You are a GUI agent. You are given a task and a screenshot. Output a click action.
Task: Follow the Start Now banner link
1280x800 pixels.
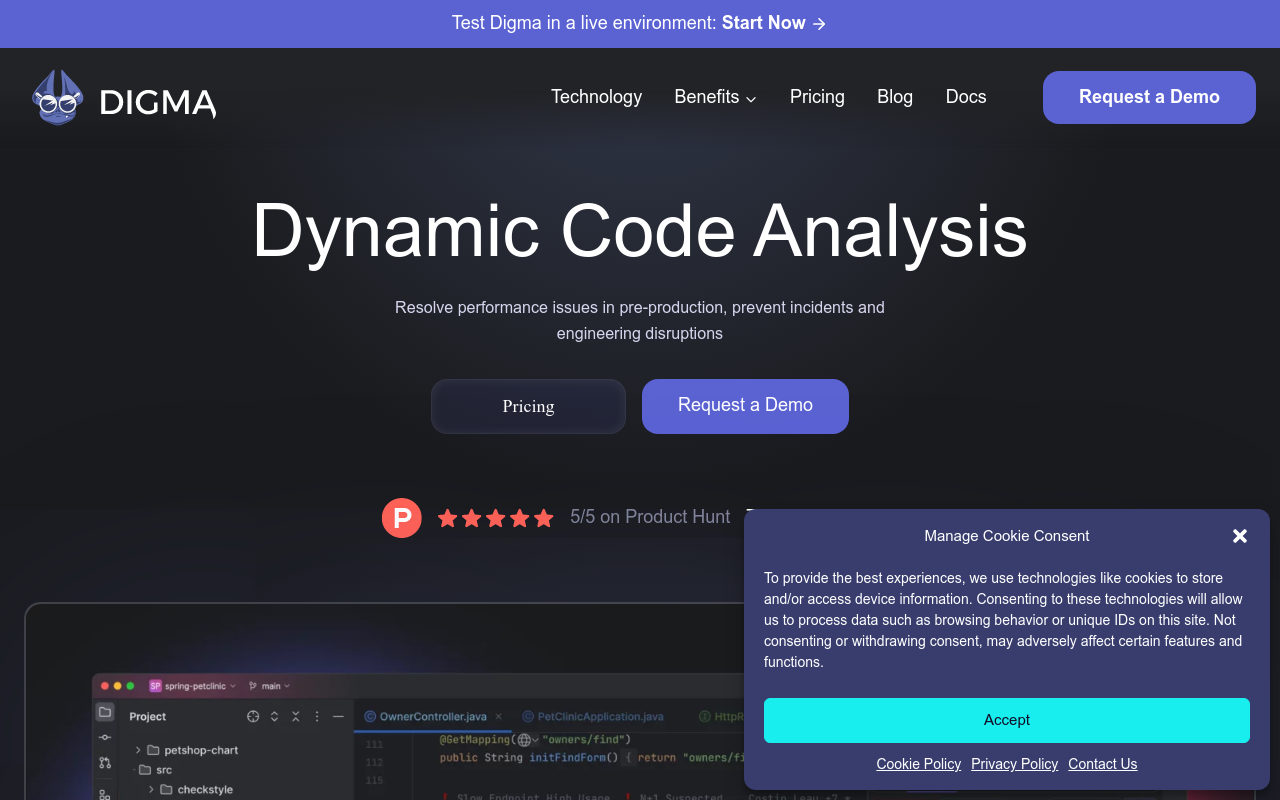coord(774,23)
